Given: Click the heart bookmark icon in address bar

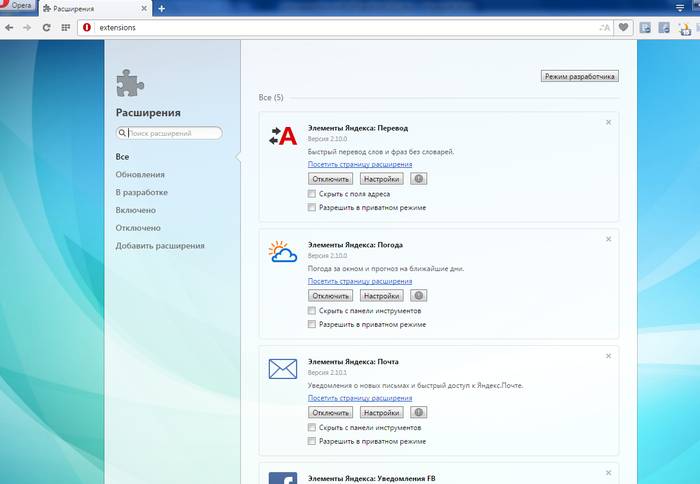Looking at the screenshot, I should (x=624, y=27).
